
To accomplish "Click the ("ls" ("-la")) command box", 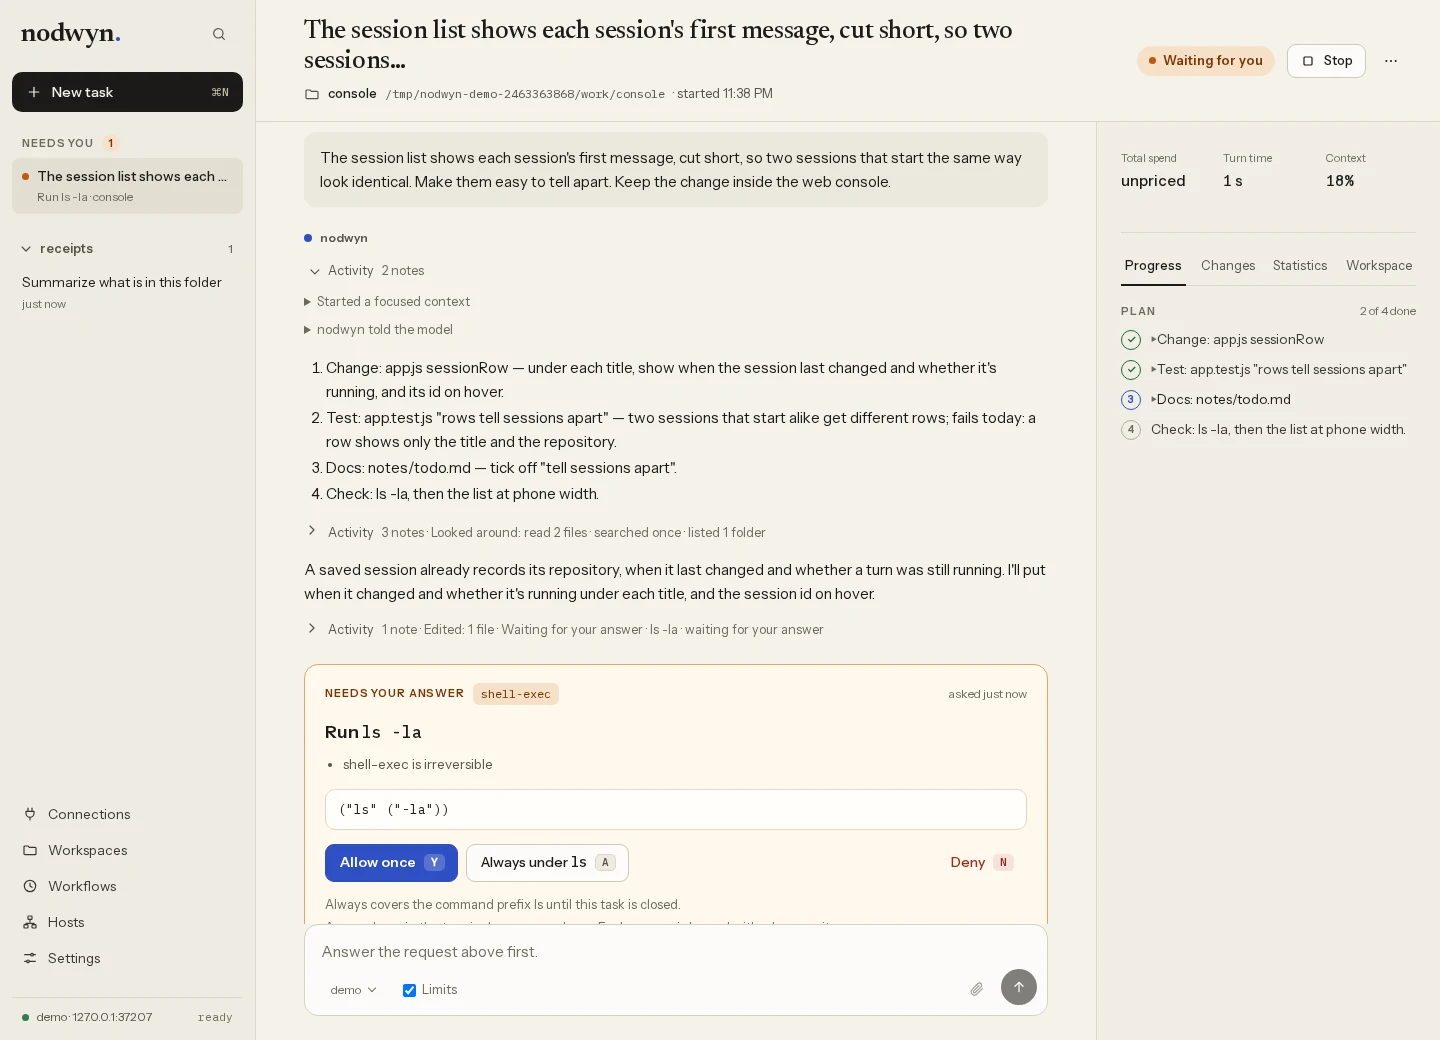I will [676, 810].
